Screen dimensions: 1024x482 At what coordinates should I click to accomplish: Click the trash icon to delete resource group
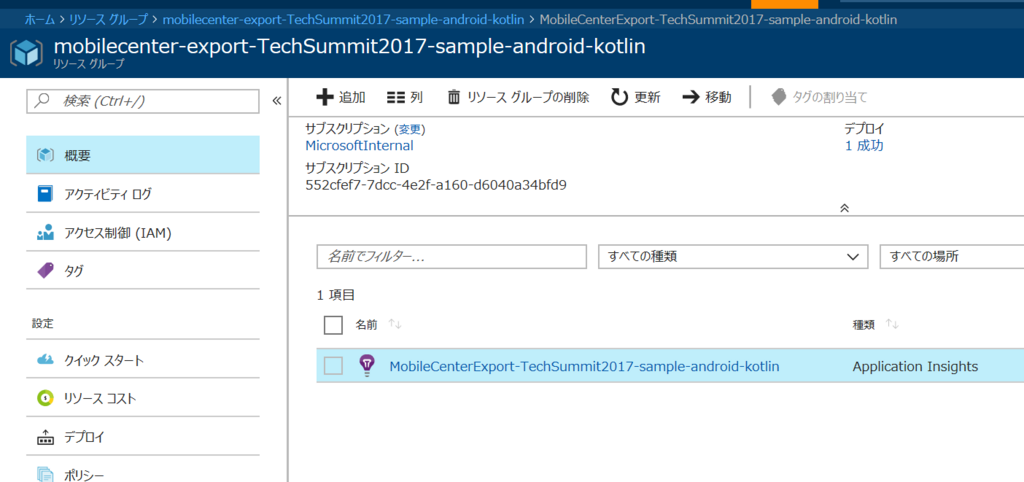pyautogui.click(x=454, y=97)
